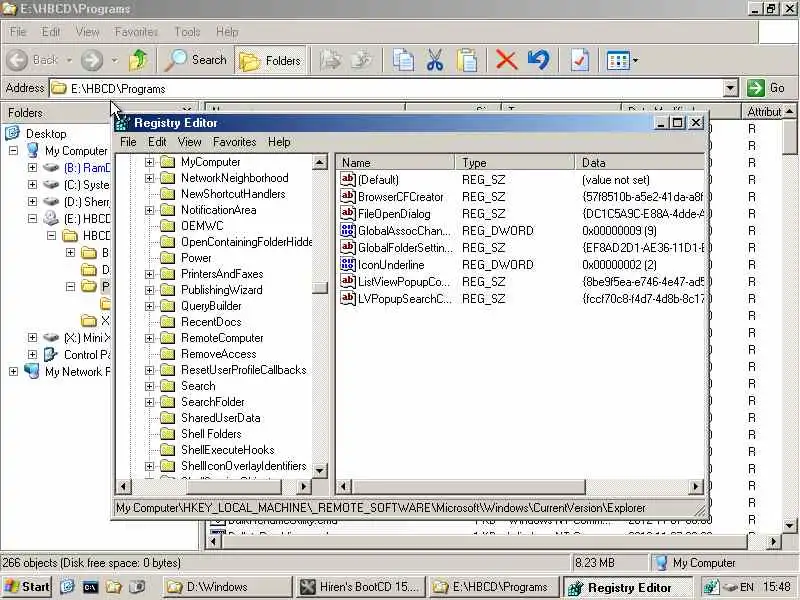
Task: Expand the QueryBuilder registry key
Action: coord(149,306)
